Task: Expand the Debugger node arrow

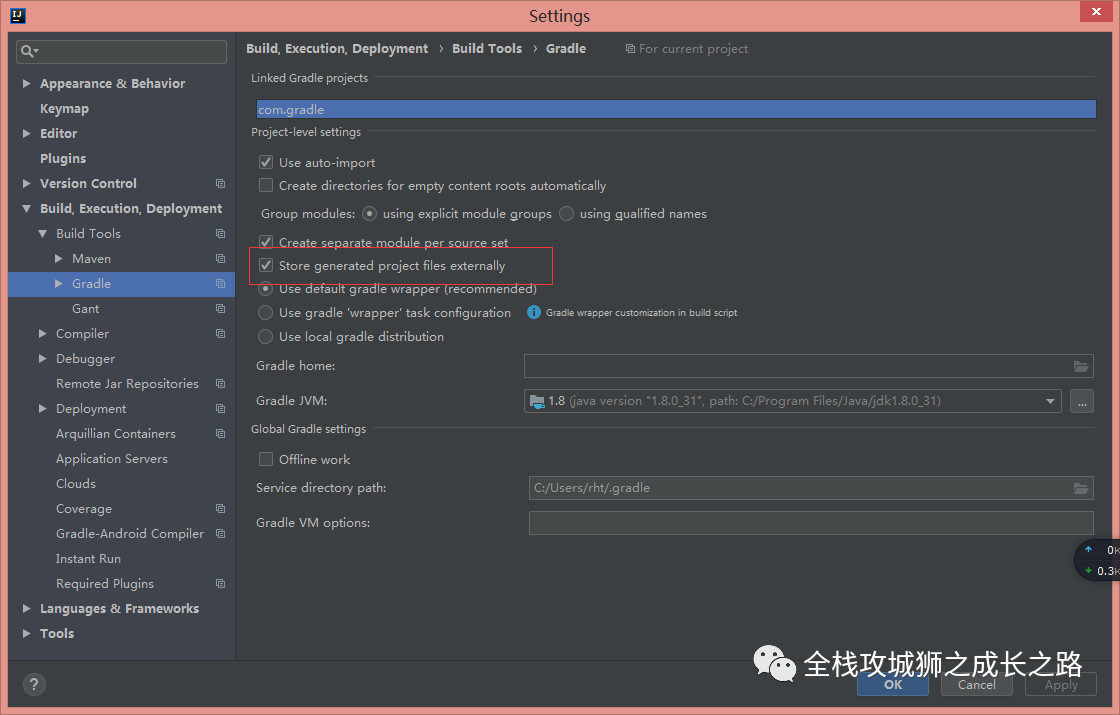Action: click(42, 359)
